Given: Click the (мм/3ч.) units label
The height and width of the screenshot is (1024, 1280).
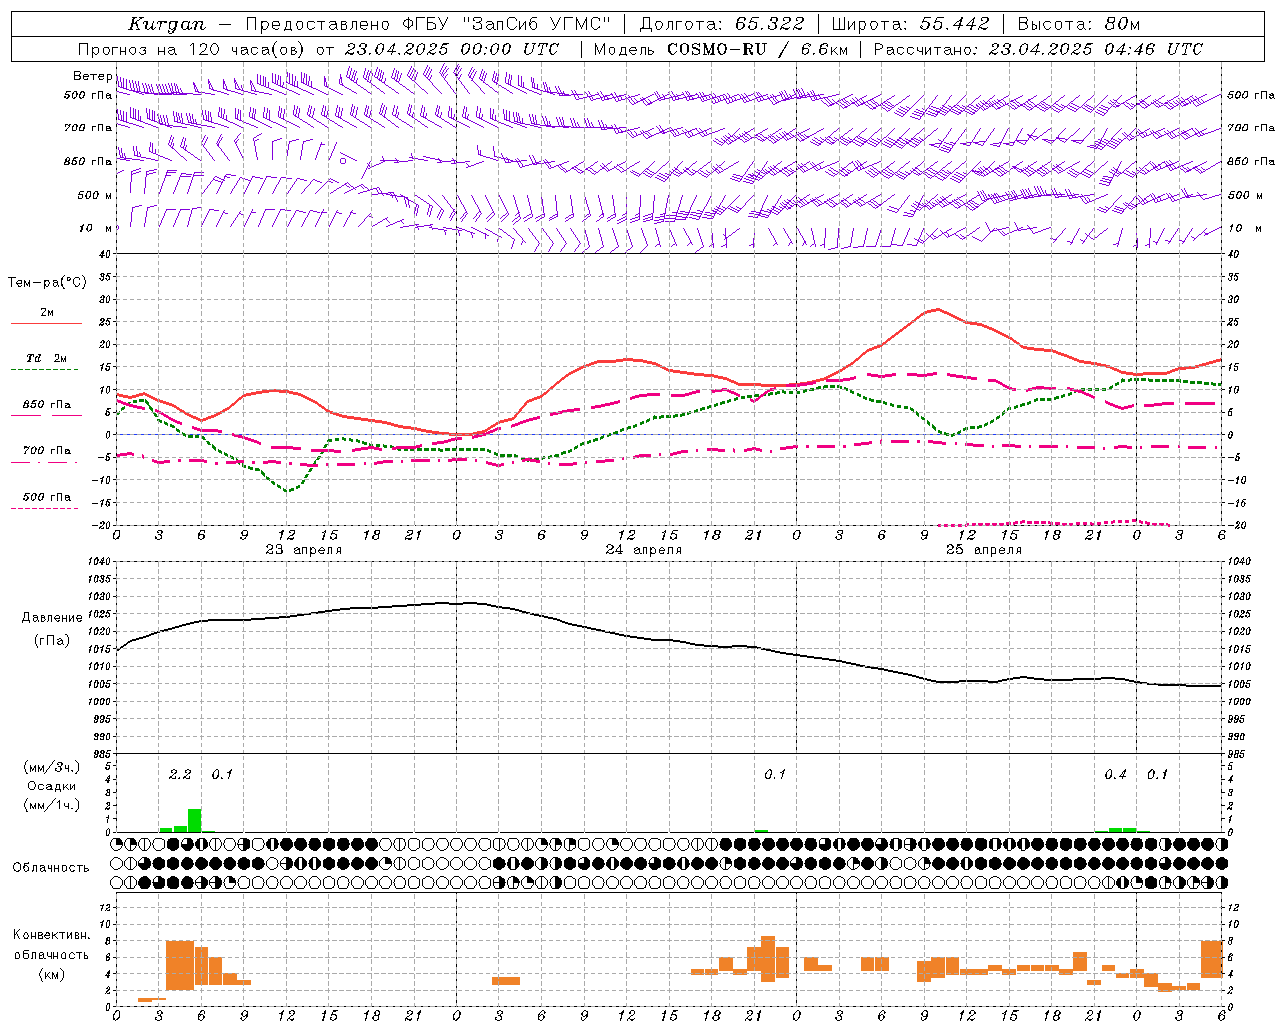Looking at the screenshot, I should pyautogui.click(x=52, y=768).
